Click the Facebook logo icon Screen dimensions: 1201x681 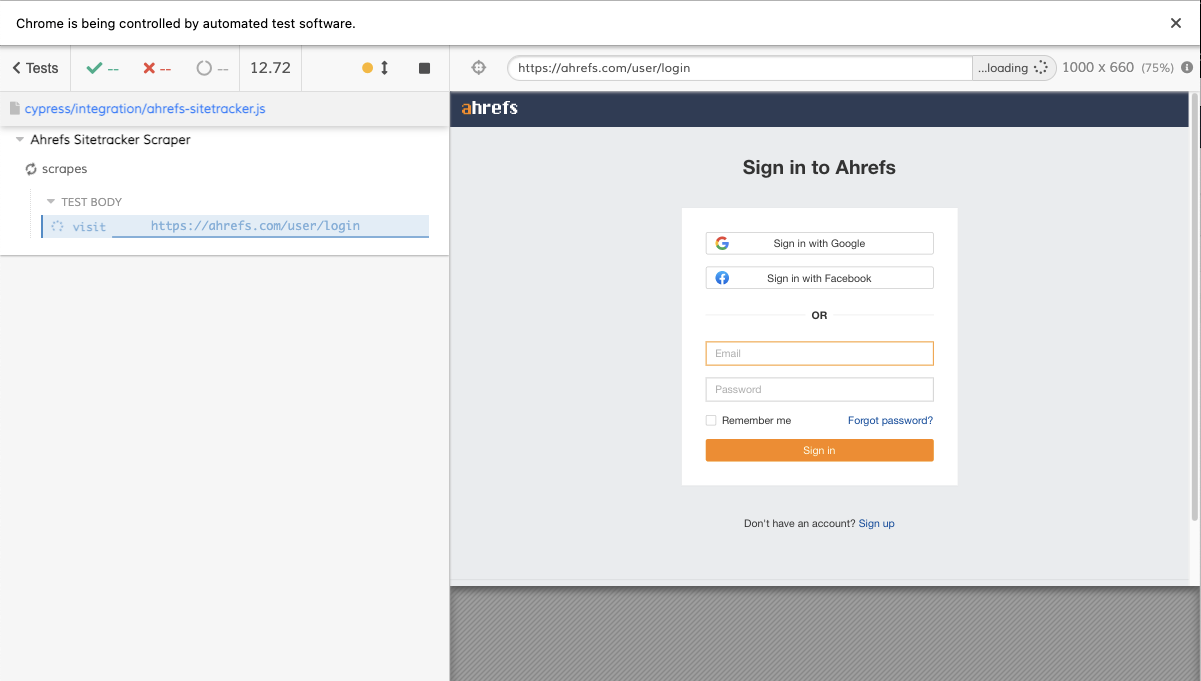722,278
